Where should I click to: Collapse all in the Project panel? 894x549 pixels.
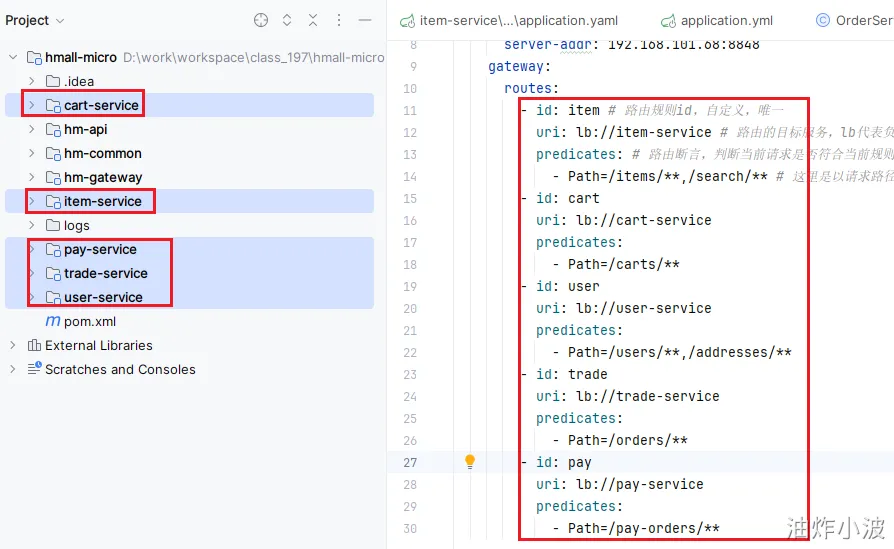313,20
